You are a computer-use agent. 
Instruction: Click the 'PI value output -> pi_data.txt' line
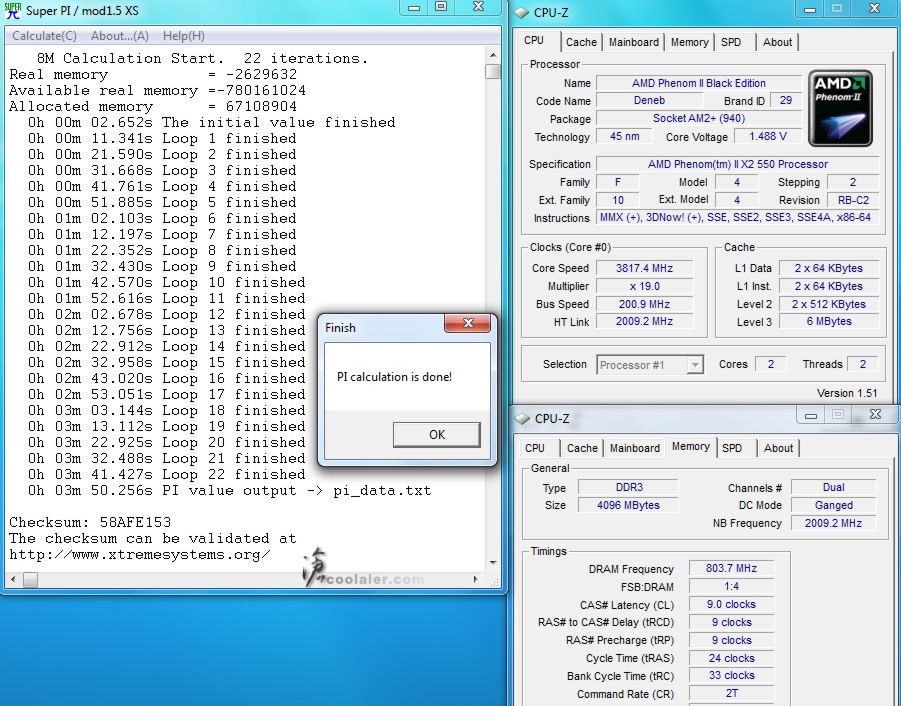click(230, 491)
